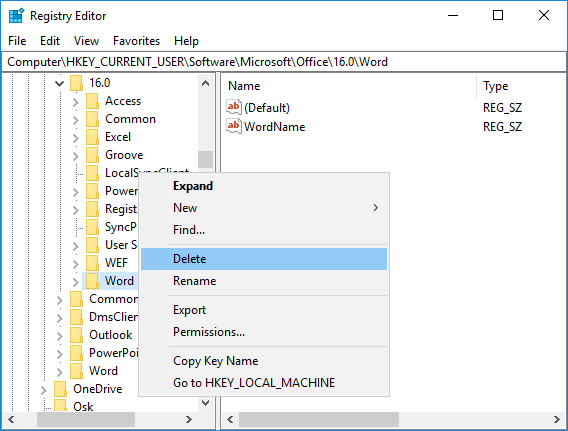Click the Access folder icon

click(x=92, y=101)
